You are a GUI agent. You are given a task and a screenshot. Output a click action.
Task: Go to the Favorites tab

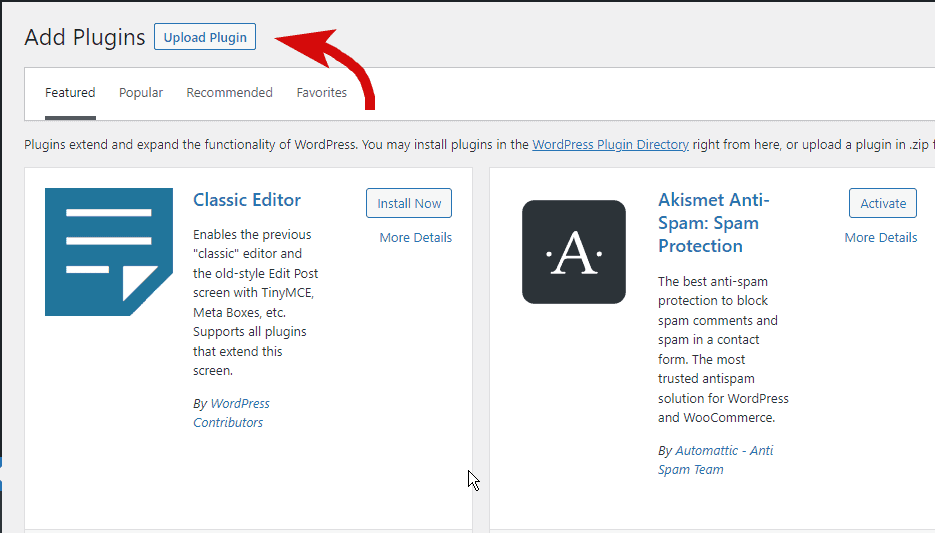322,93
